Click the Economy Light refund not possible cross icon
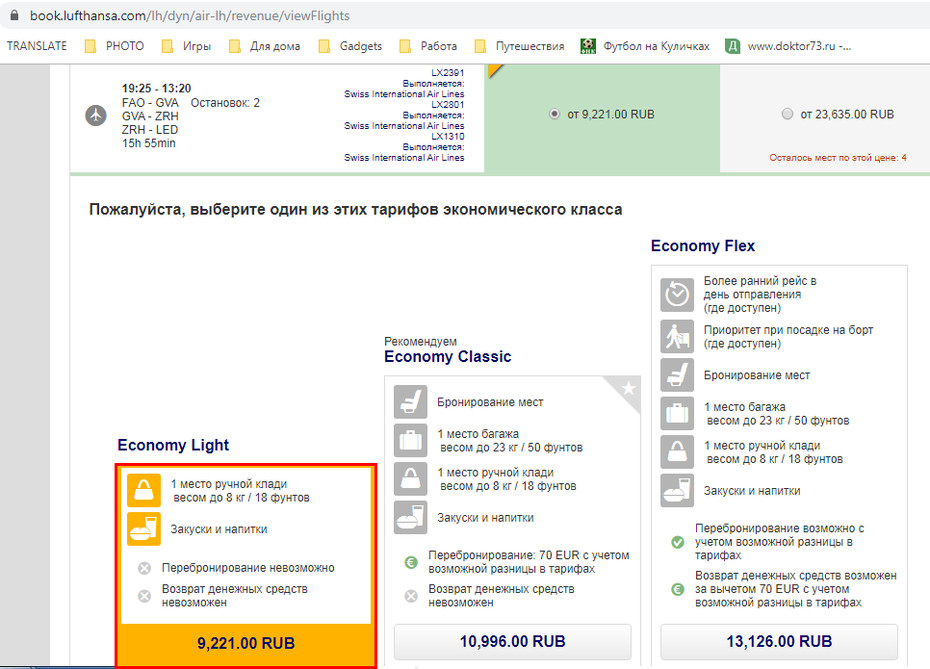 pyautogui.click(x=144, y=596)
